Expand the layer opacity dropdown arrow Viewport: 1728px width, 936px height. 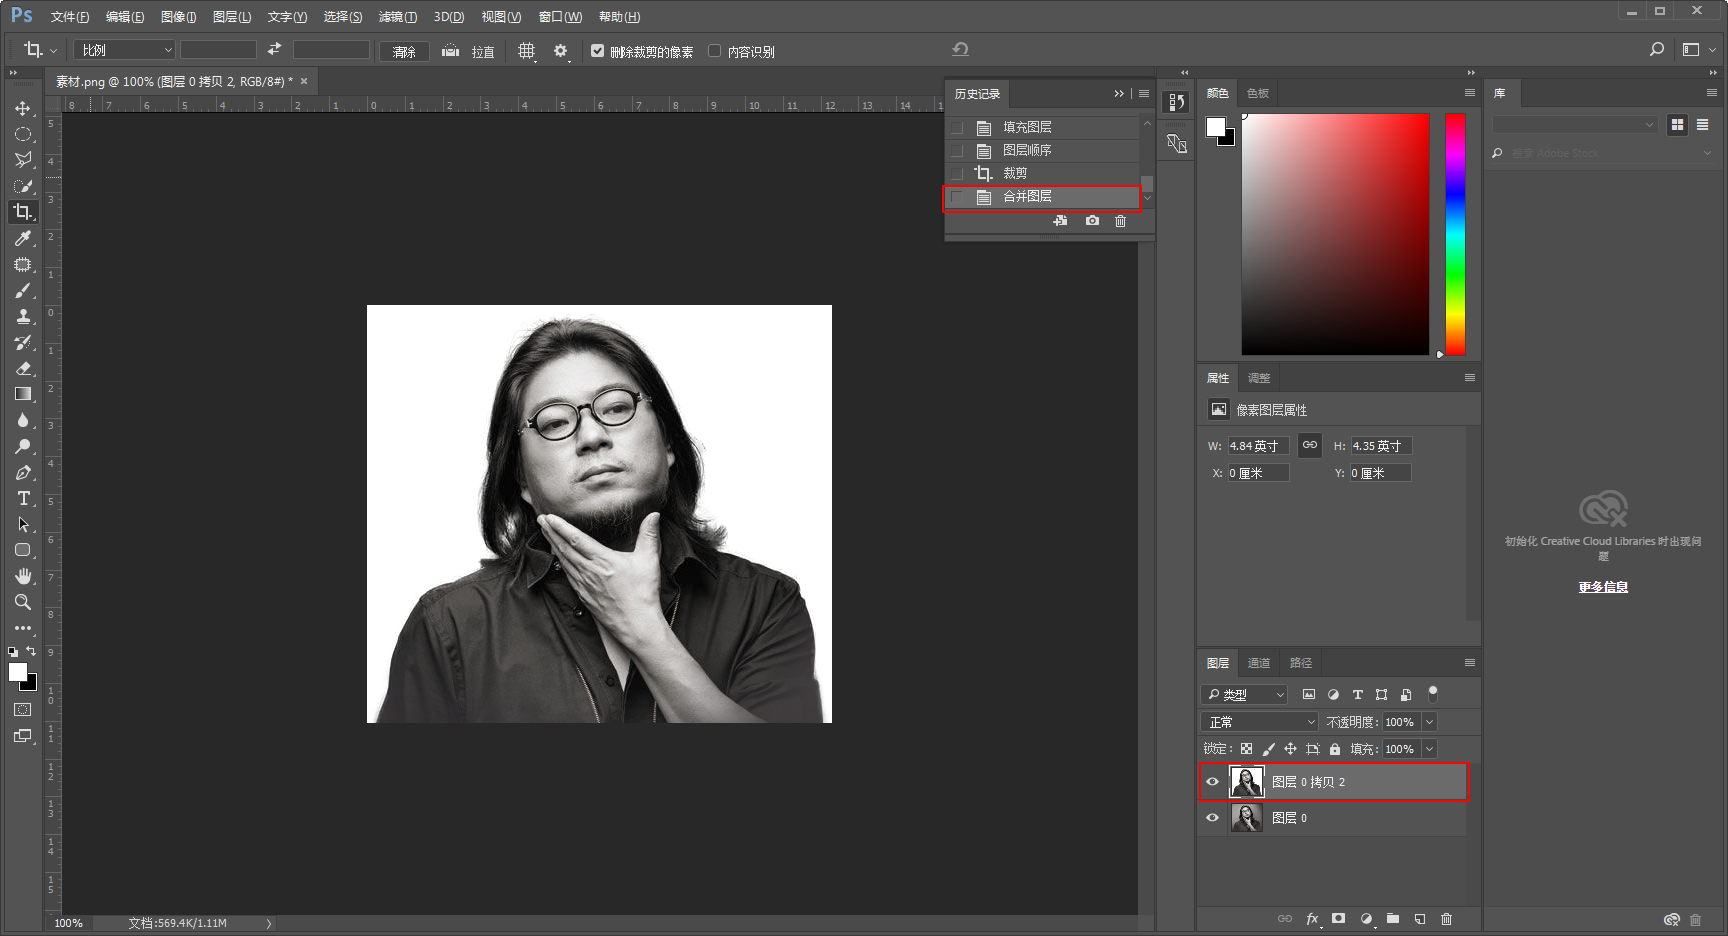click(1429, 722)
